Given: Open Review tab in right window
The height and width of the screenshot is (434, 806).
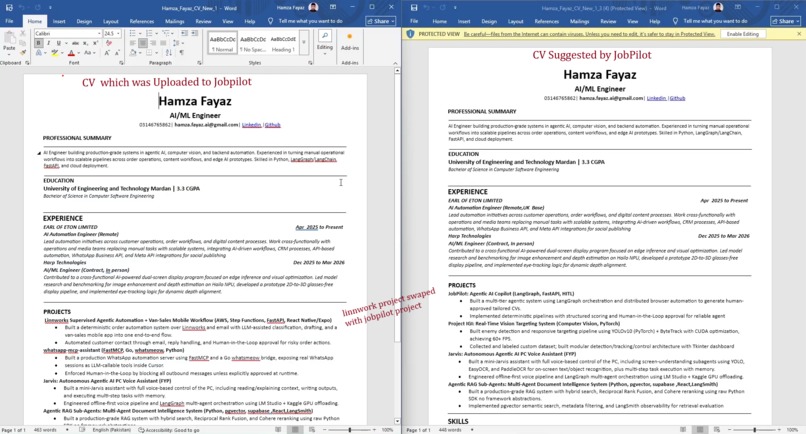Looking at the screenshot, I should [608, 21].
